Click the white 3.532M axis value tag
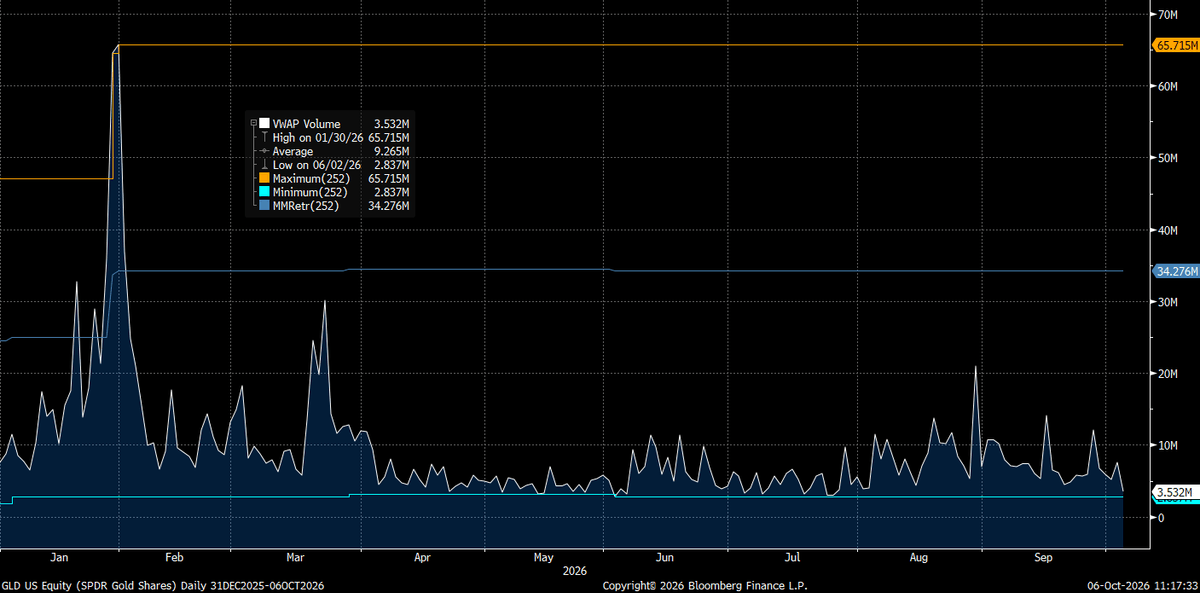1200x593 pixels. pyautogui.click(x=1175, y=492)
